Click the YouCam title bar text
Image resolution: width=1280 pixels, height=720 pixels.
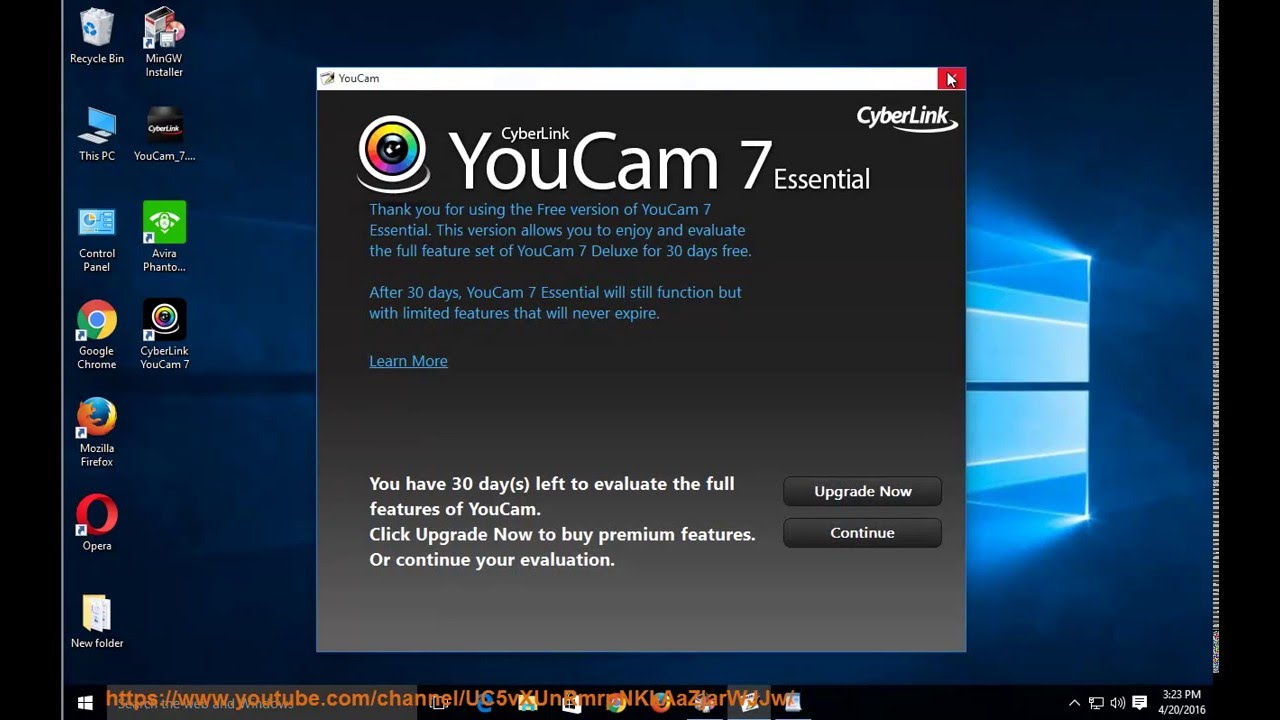click(x=358, y=78)
